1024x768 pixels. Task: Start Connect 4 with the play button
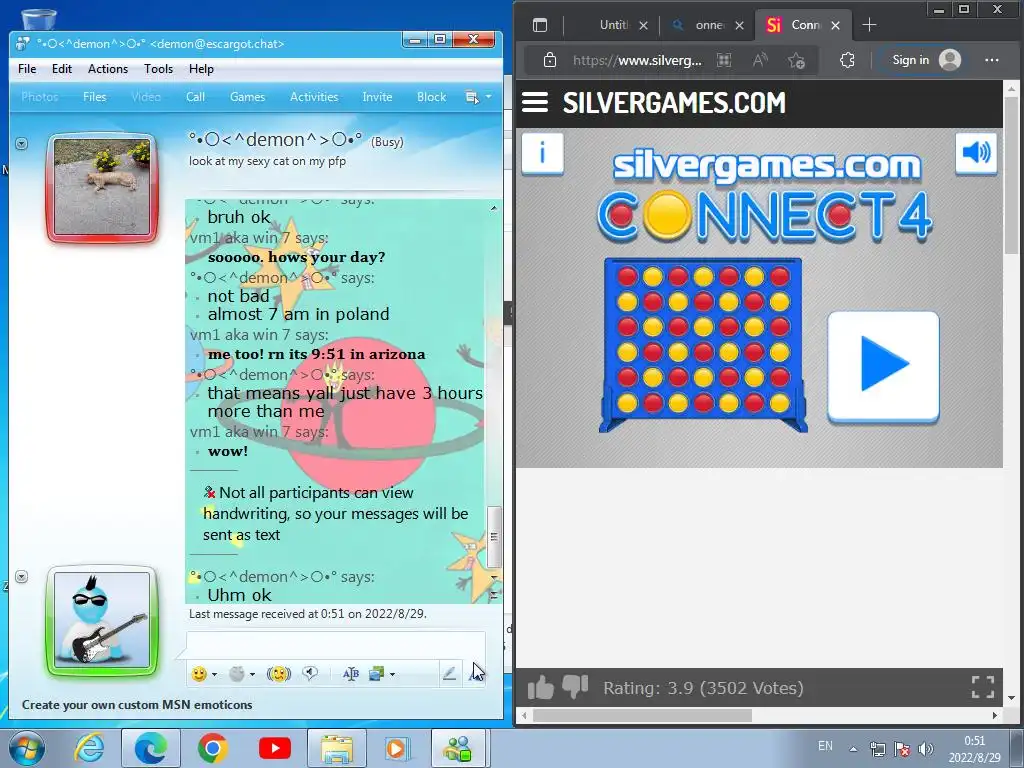pos(884,368)
